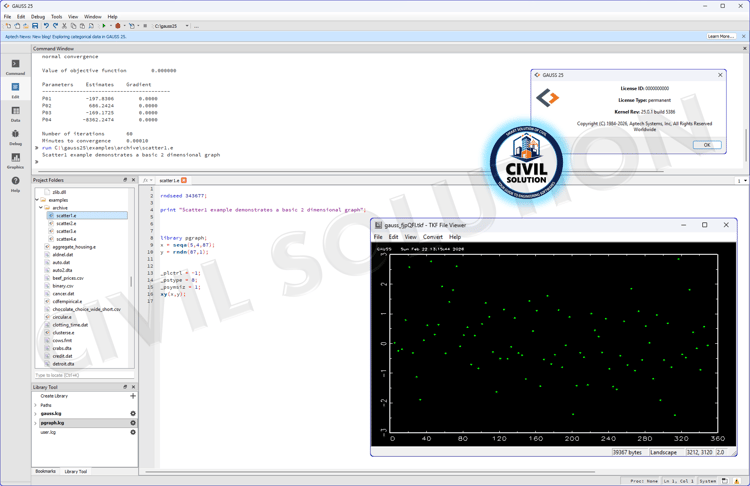750x486 pixels.
Task: Click the plus icon beside Create Library
Action: click(x=133, y=396)
